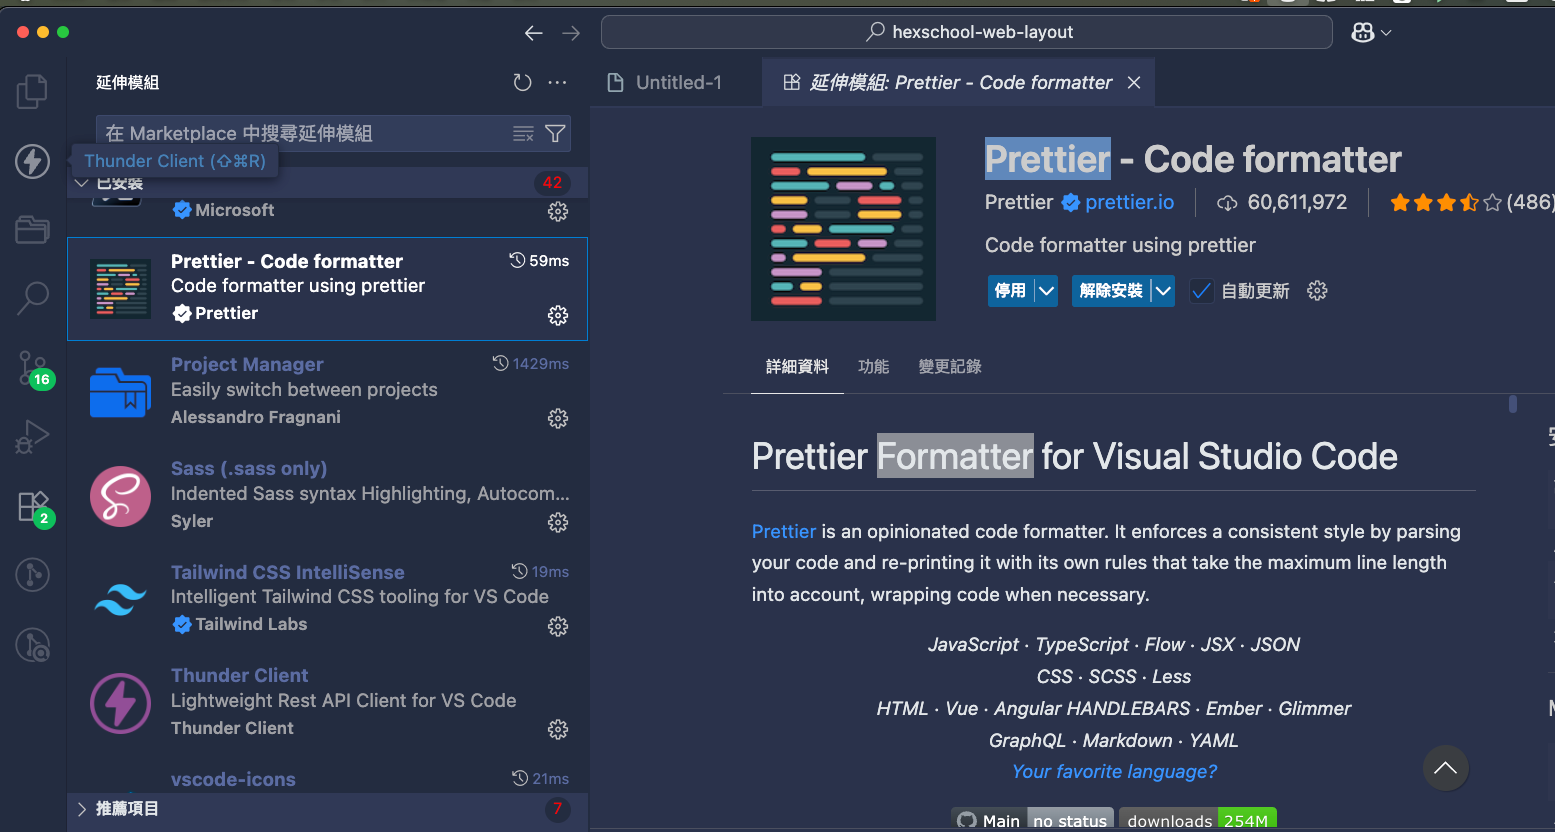Open Extensions view with 2 badge
This screenshot has height=832, width=1555.
(33, 507)
